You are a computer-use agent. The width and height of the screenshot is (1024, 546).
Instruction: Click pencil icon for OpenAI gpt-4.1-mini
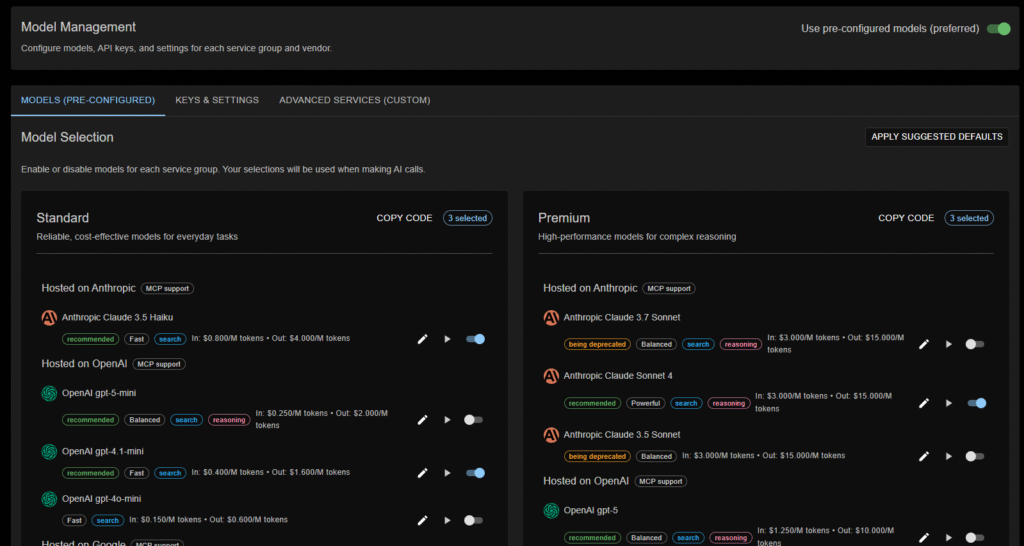point(422,473)
